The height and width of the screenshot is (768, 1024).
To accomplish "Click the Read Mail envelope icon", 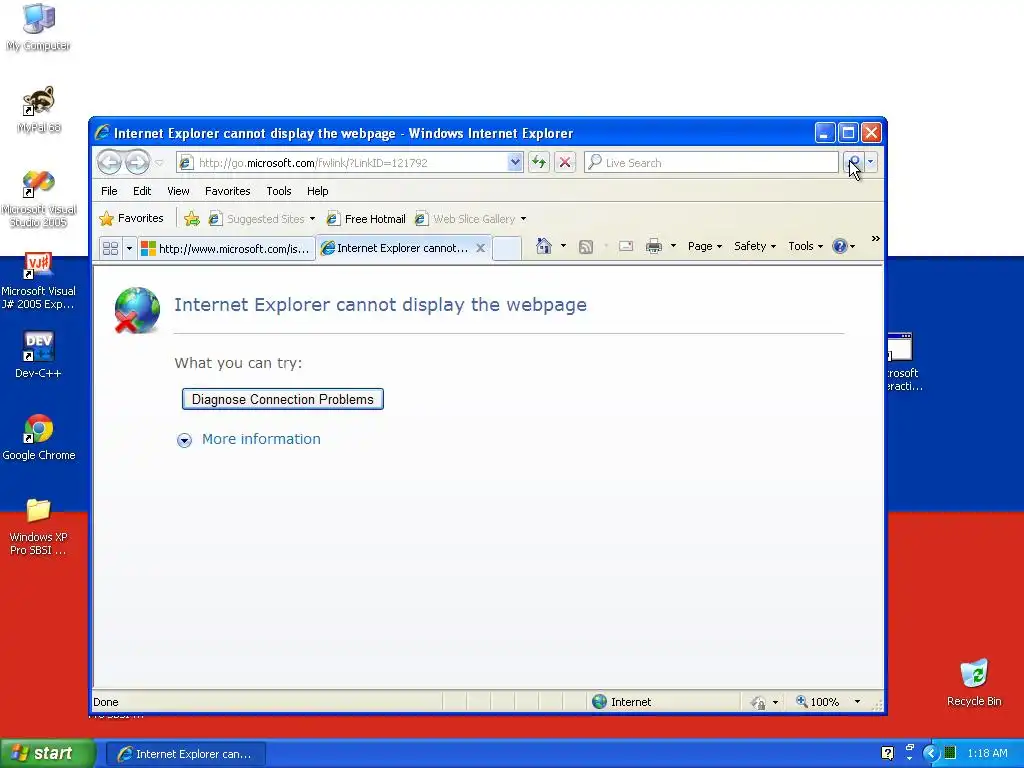I will [626, 246].
